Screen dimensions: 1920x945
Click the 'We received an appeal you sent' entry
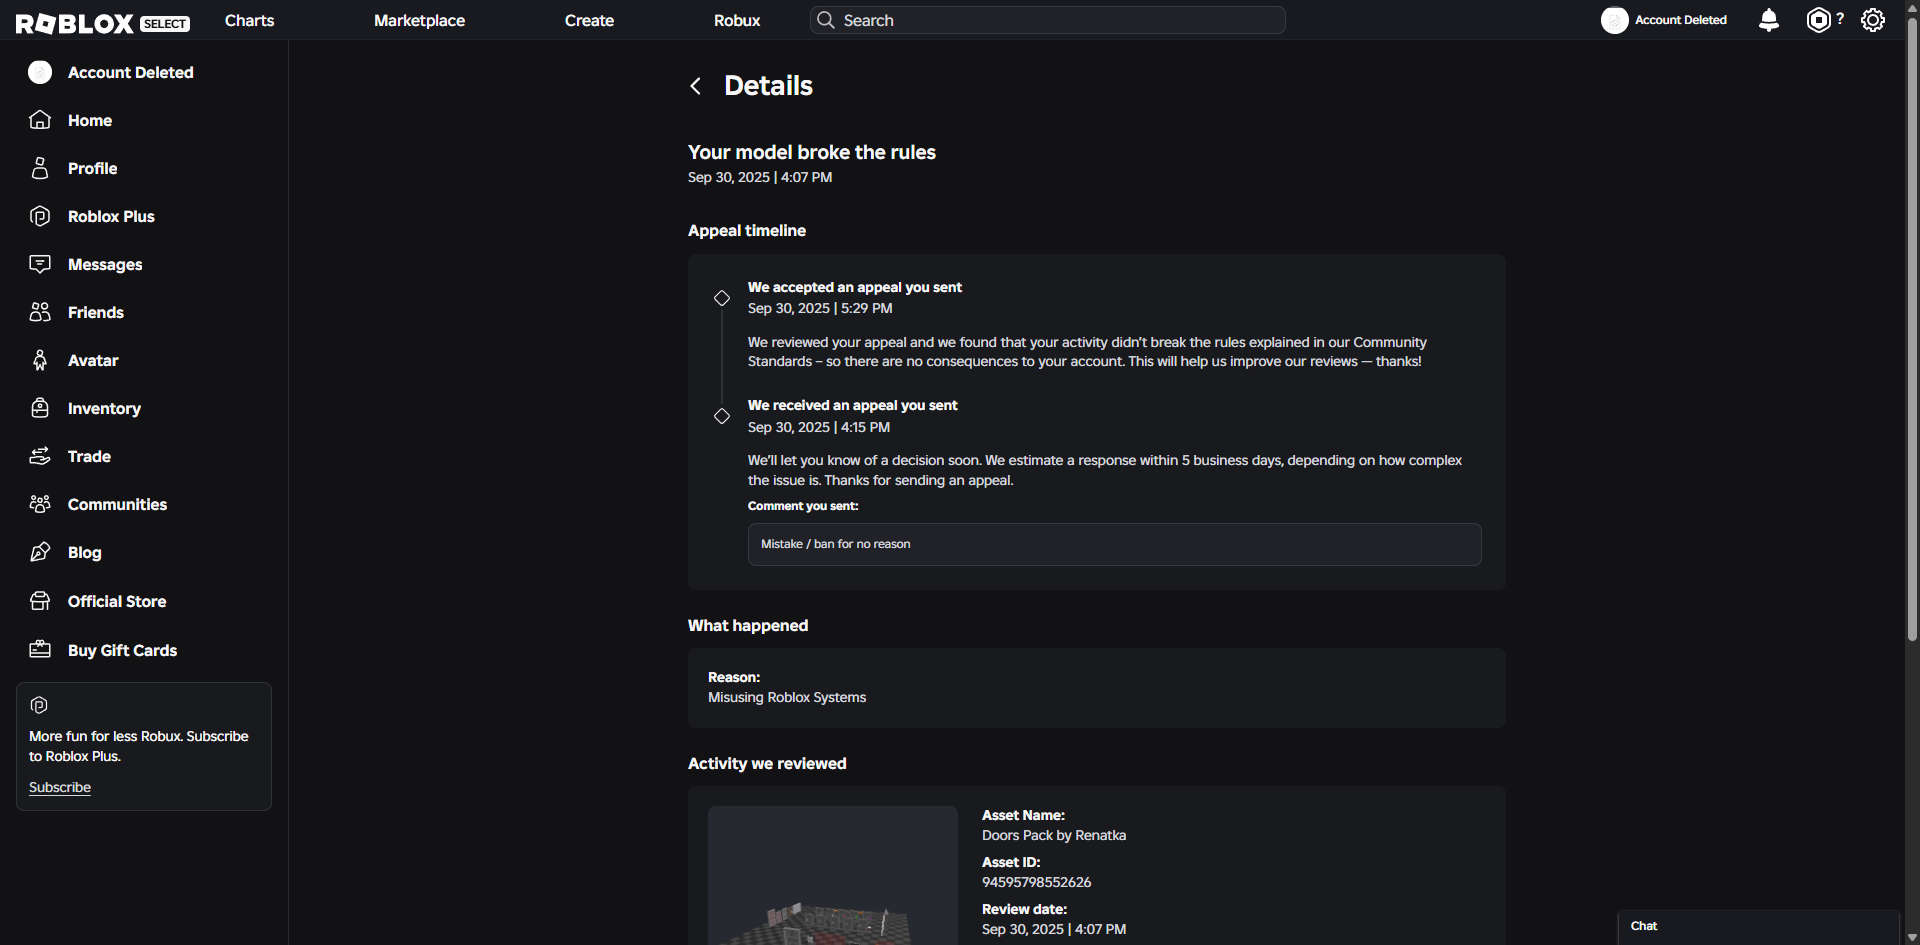[x=853, y=405]
